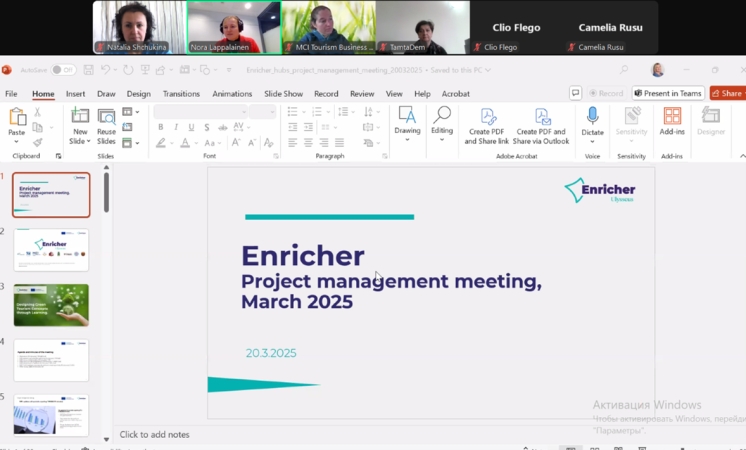Open the Reuse Slides pane

(x=106, y=127)
